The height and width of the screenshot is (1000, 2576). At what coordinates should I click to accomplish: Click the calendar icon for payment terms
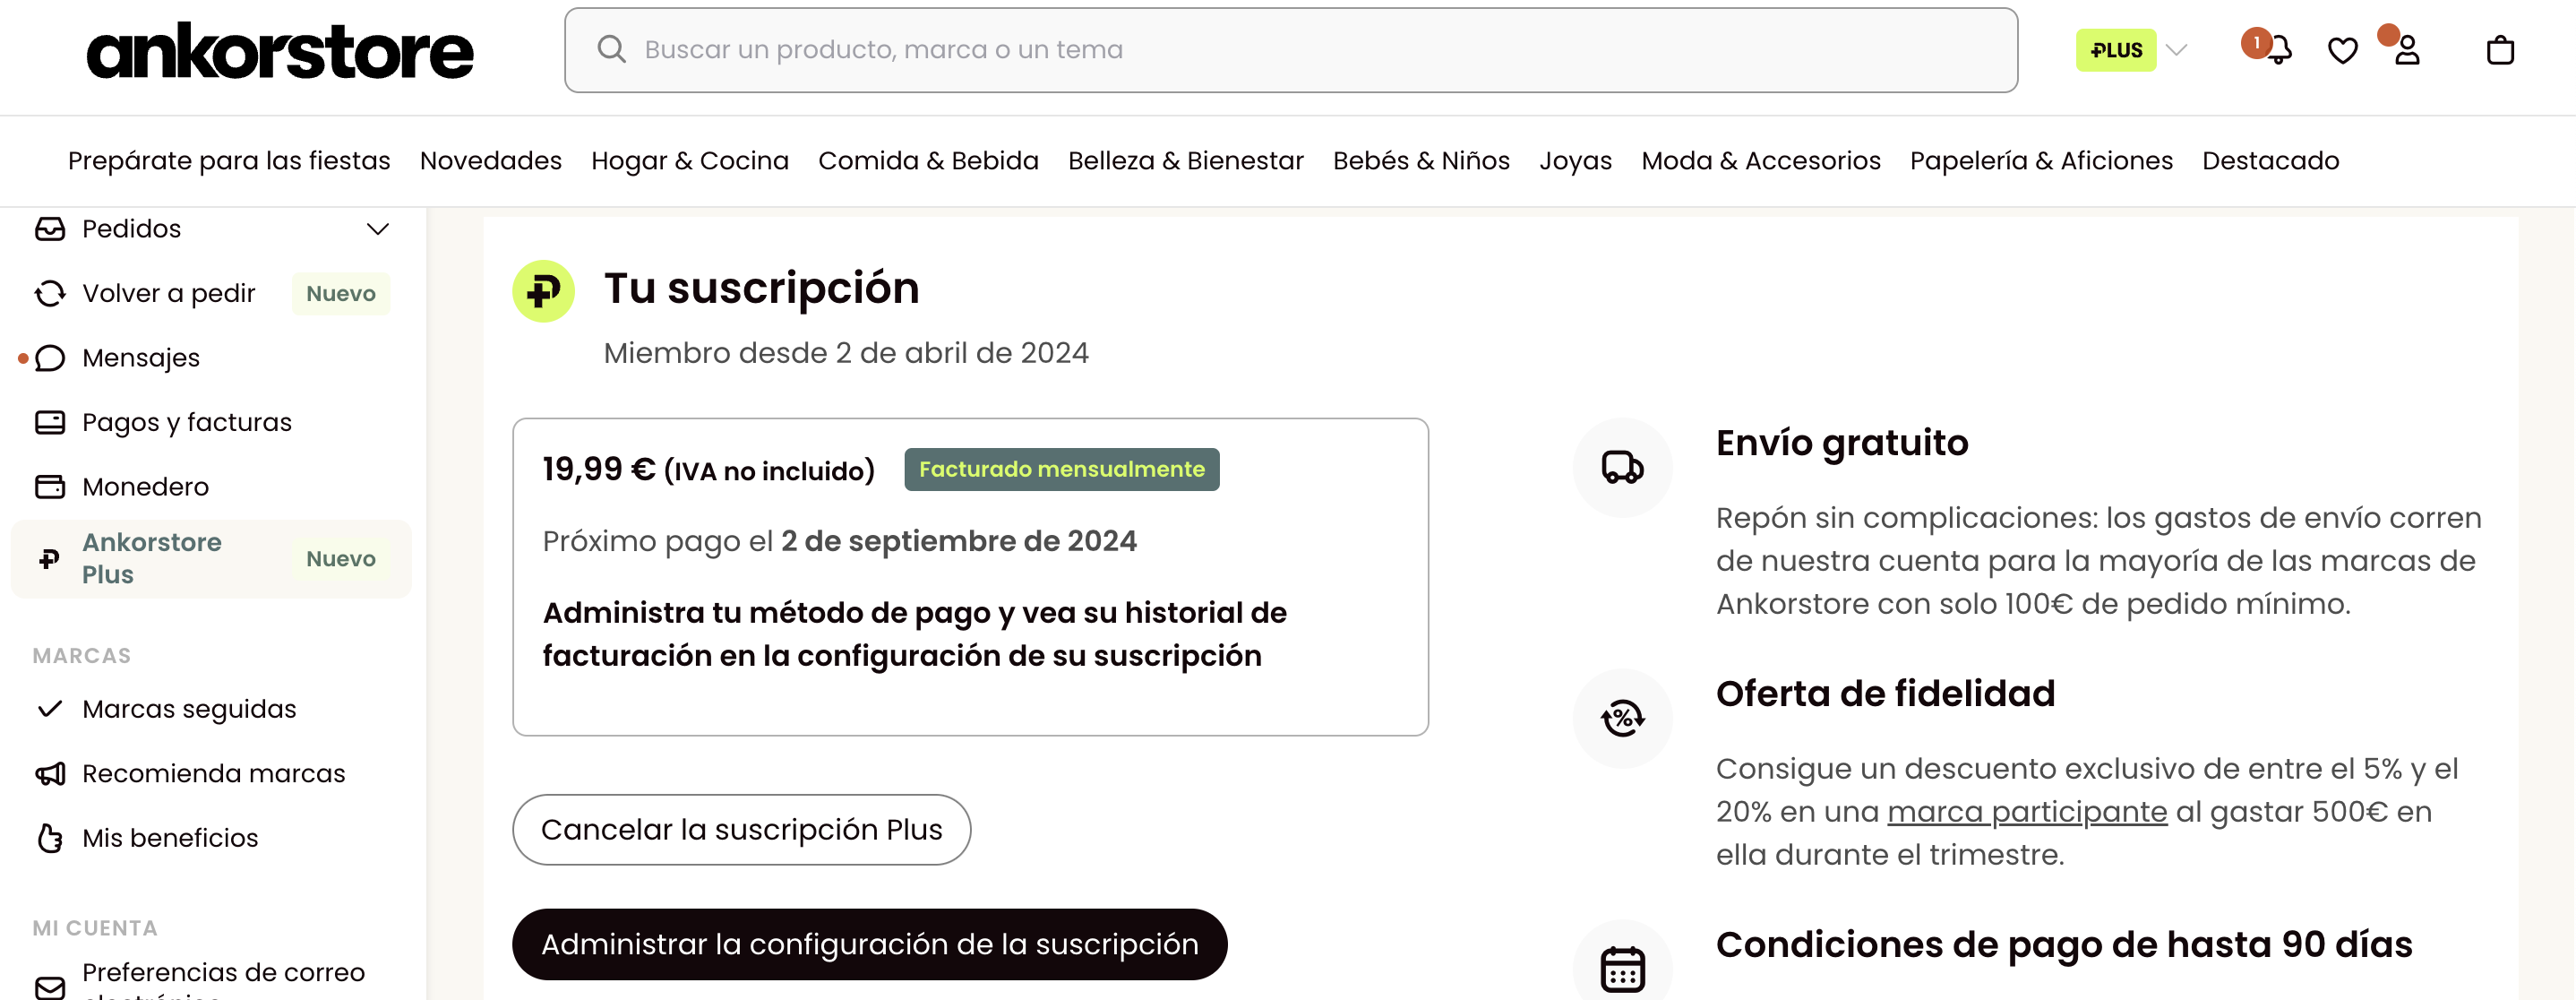click(1622, 968)
